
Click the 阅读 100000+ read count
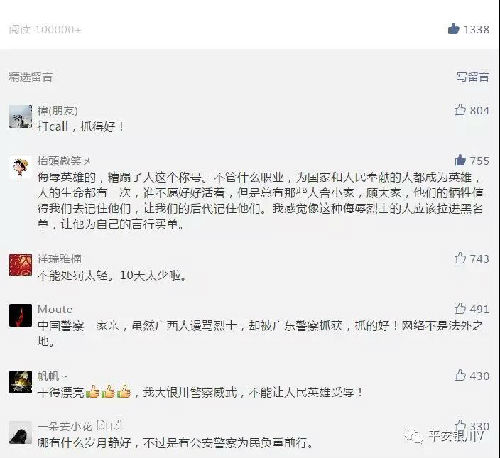pos(45,29)
